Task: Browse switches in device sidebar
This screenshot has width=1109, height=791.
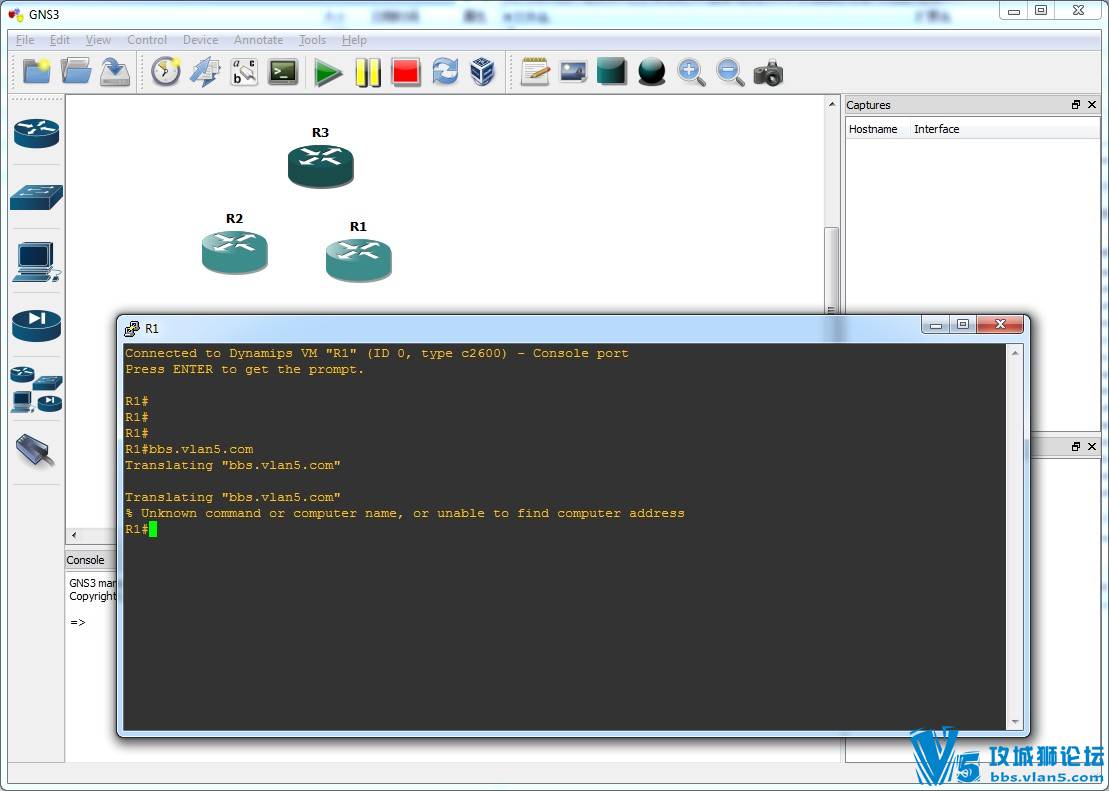Action: (x=37, y=197)
